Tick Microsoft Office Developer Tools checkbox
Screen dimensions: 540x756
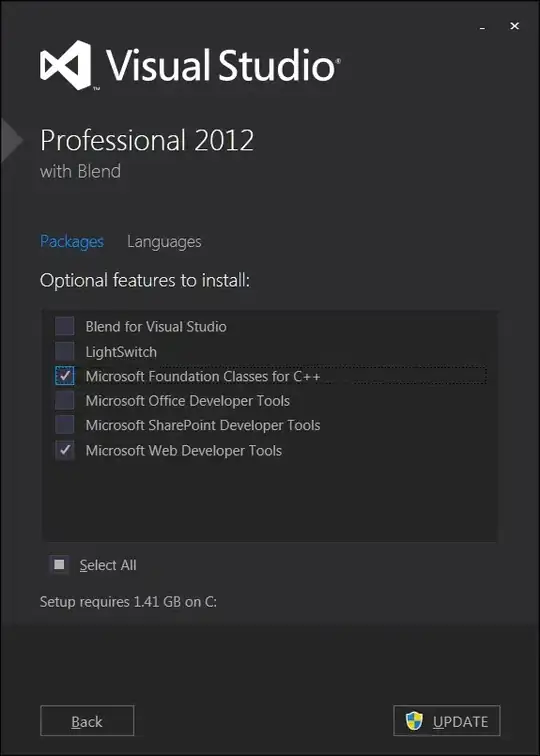click(64, 401)
